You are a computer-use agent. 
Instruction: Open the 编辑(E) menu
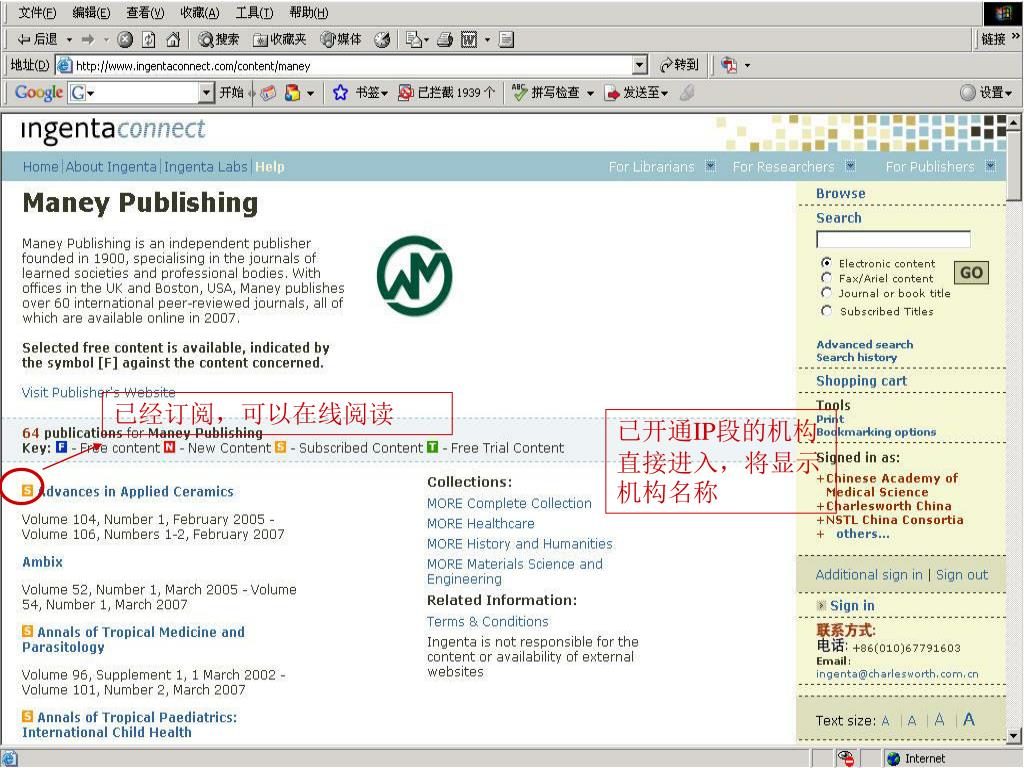pyautogui.click(x=91, y=12)
